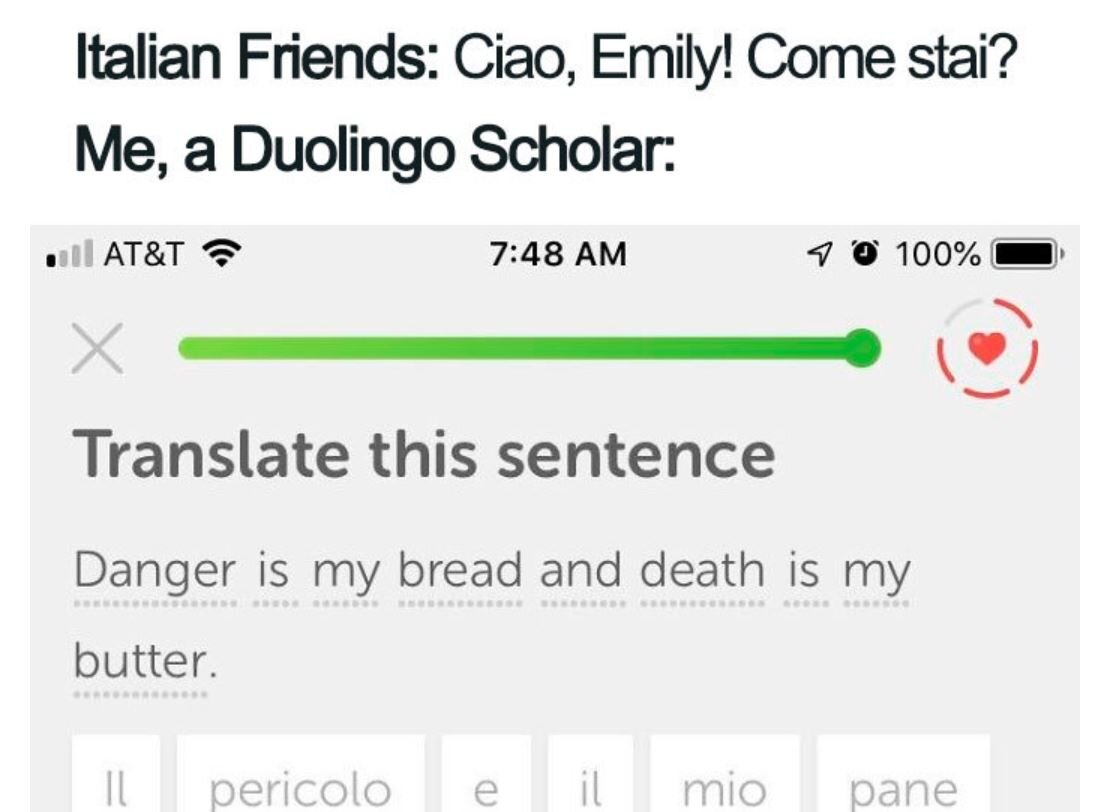
Task: Click the green lesson progress bar
Action: [x=528, y=348]
